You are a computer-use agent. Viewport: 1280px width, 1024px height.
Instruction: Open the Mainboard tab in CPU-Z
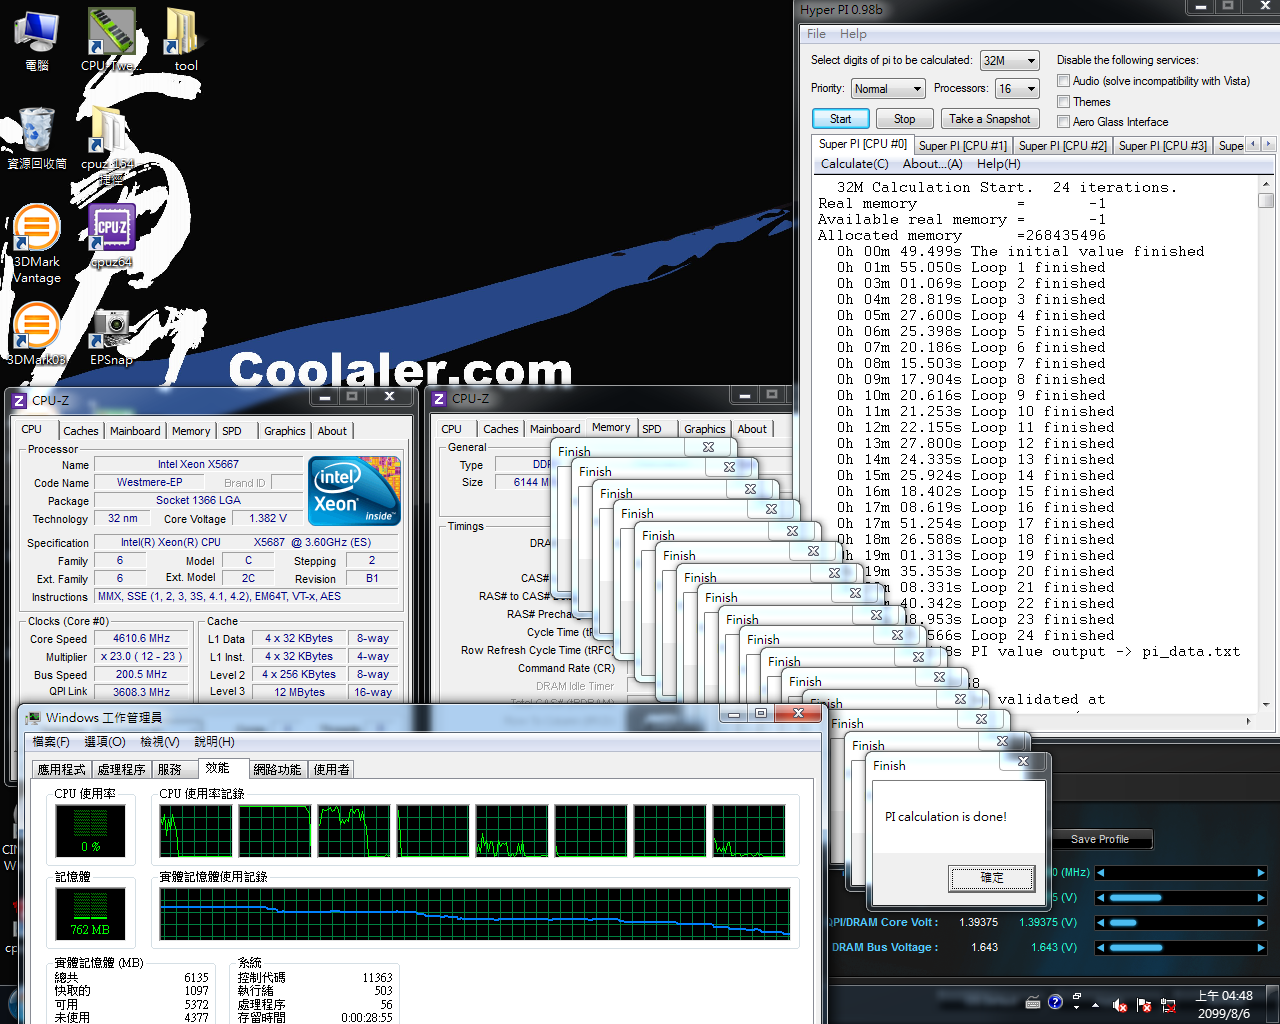135,431
